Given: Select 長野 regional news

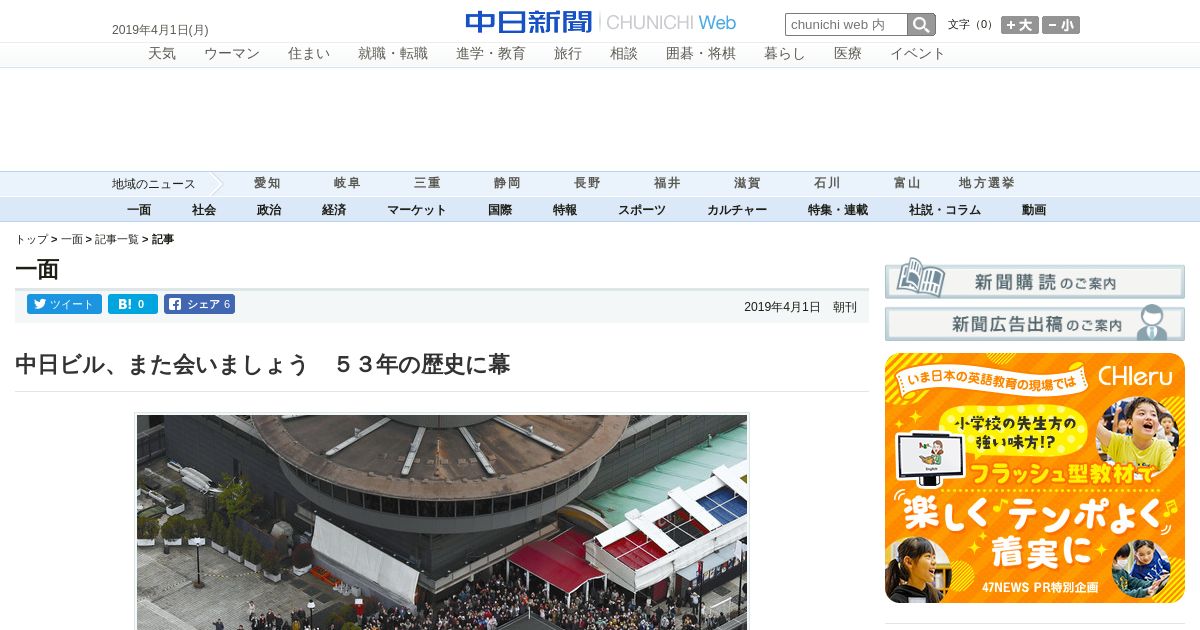Looking at the screenshot, I should 587,183.
